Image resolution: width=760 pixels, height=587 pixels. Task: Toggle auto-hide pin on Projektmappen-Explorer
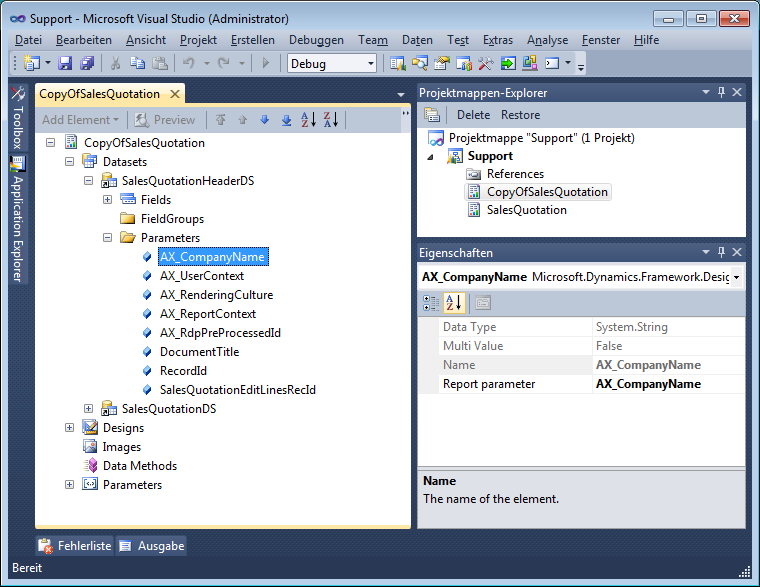click(721, 93)
